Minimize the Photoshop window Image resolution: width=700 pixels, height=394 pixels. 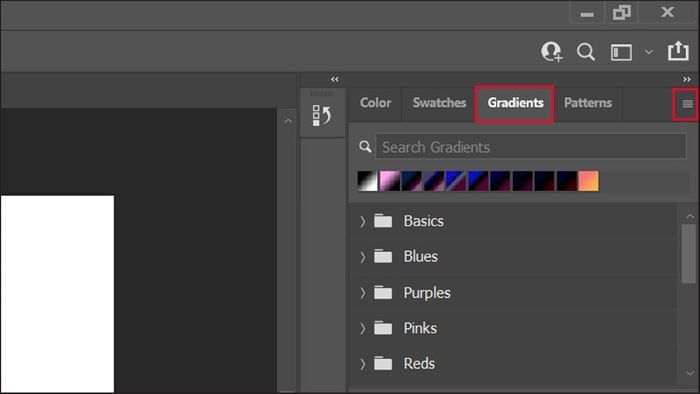(x=587, y=14)
